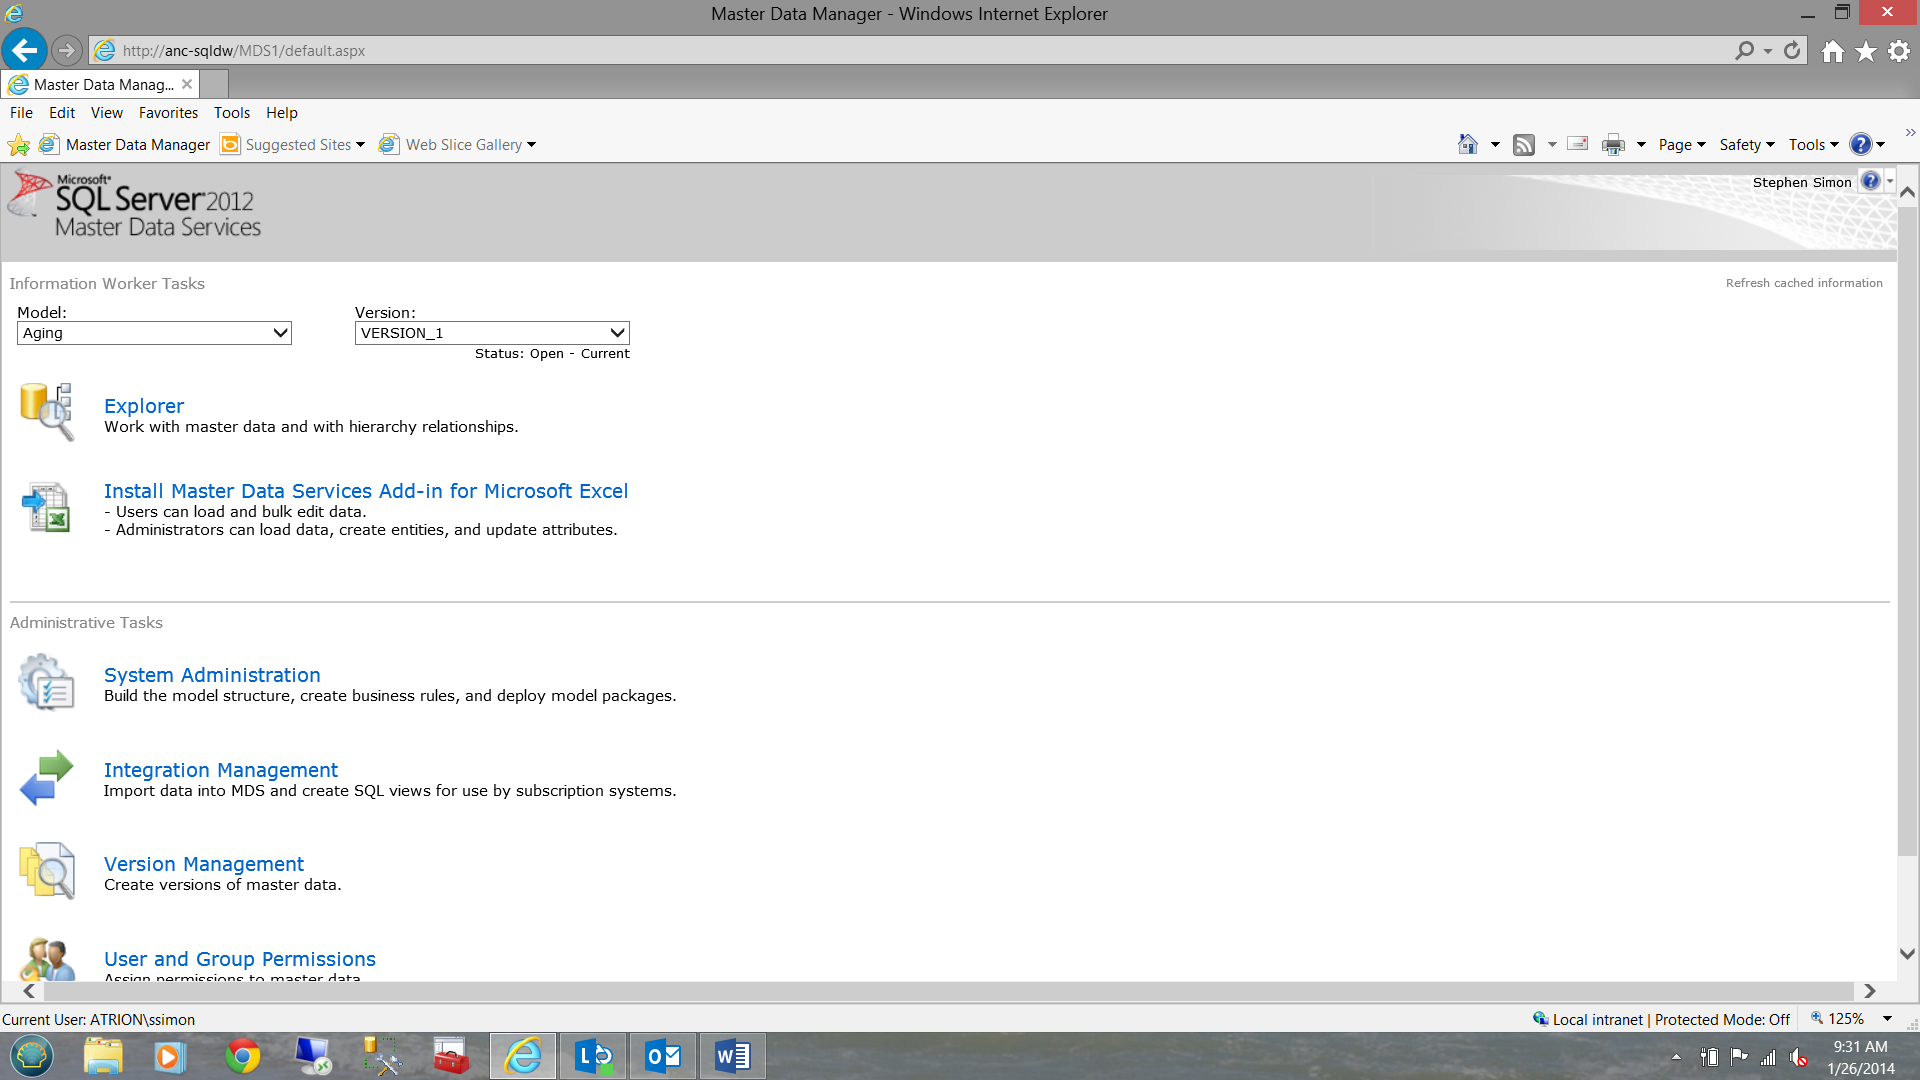The width and height of the screenshot is (1920, 1080).
Task: Click the Integration Management arrows icon
Action: (47, 777)
